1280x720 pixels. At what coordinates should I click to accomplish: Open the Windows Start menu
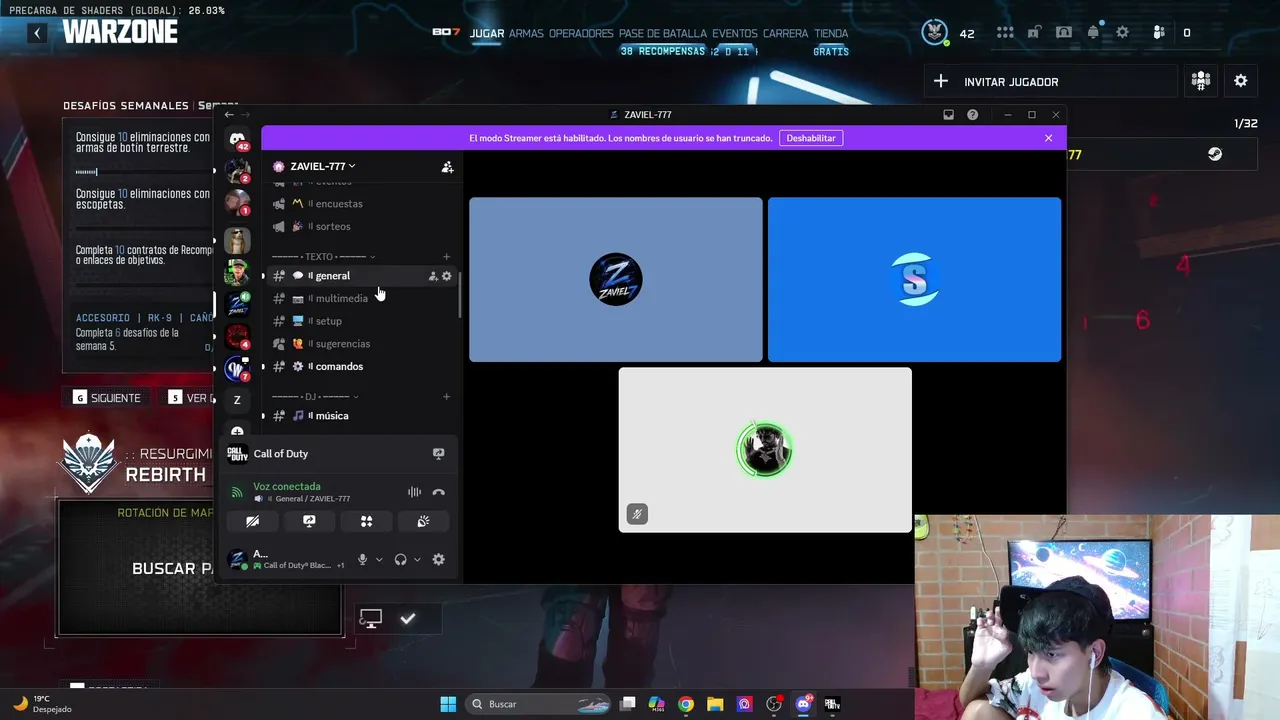click(x=448, y=704)
